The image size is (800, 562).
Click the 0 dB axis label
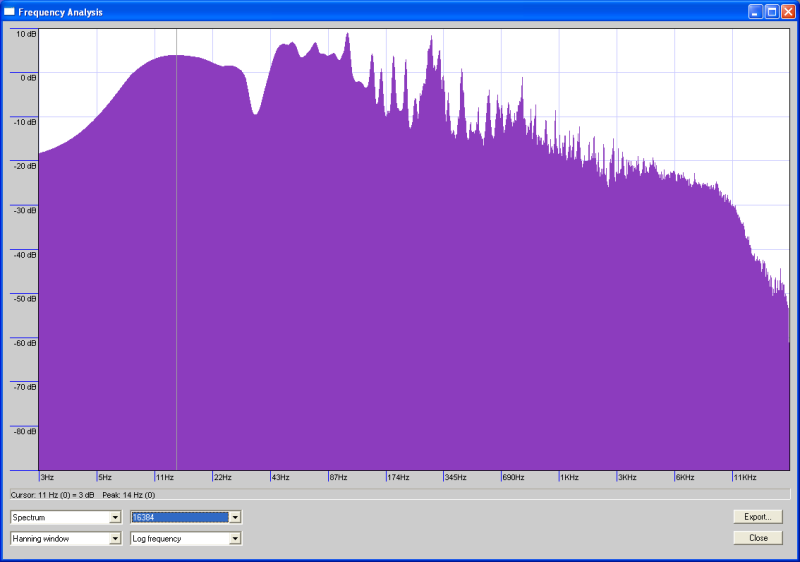(26, 77)
